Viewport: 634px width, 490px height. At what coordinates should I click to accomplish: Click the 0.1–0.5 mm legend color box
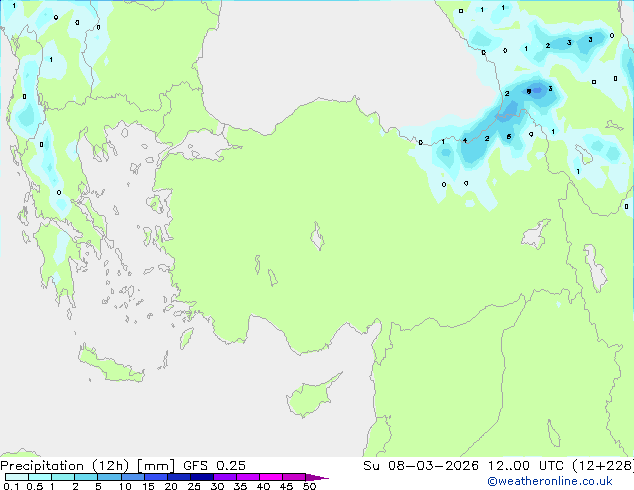(17, 477)
